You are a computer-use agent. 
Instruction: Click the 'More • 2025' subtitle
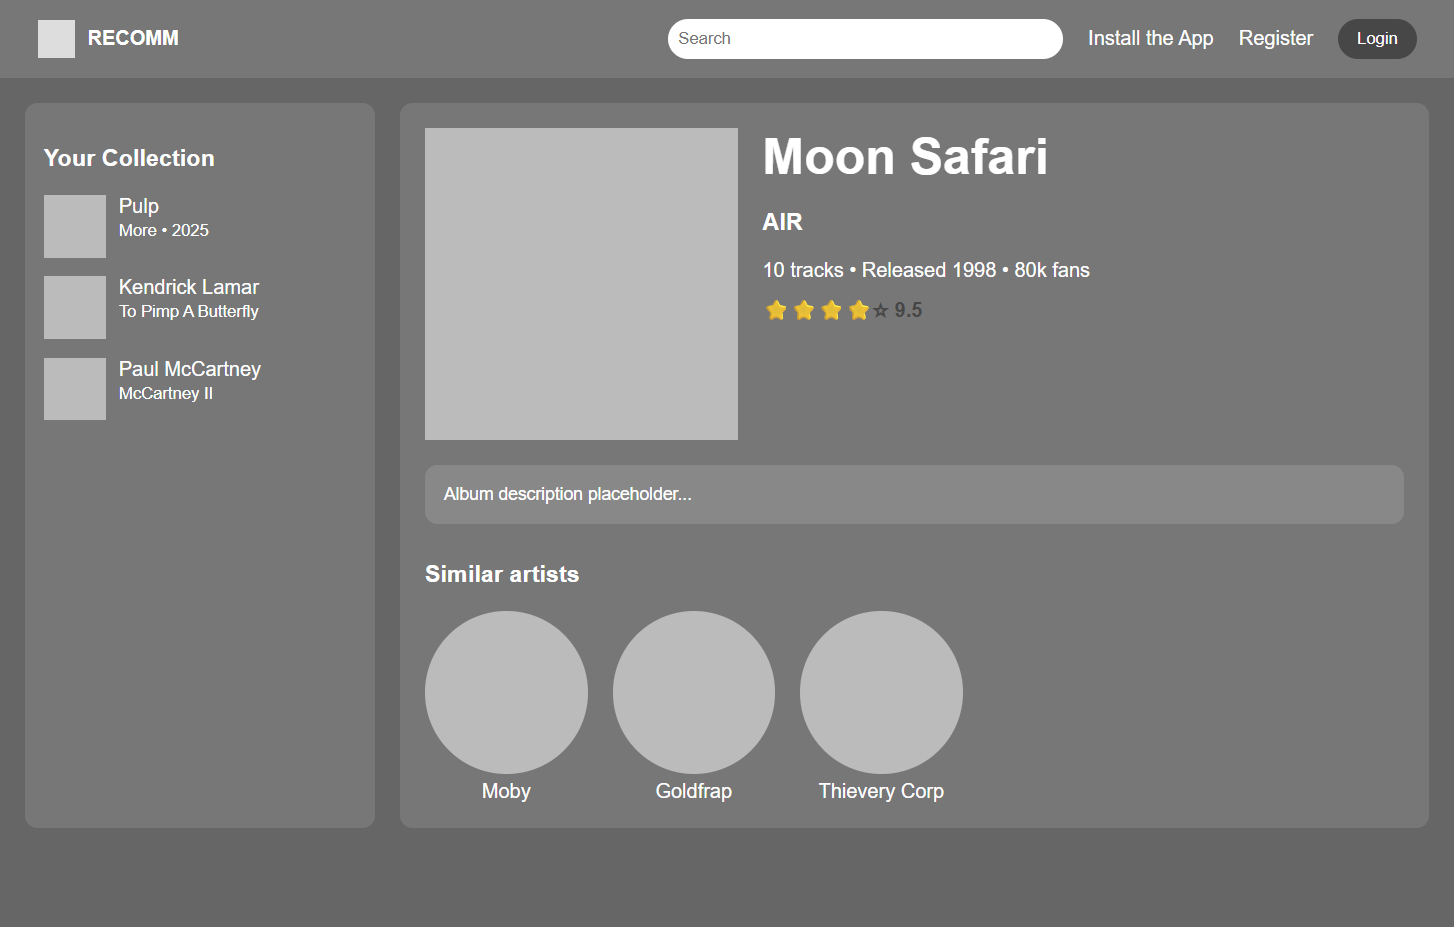(164, 230)
